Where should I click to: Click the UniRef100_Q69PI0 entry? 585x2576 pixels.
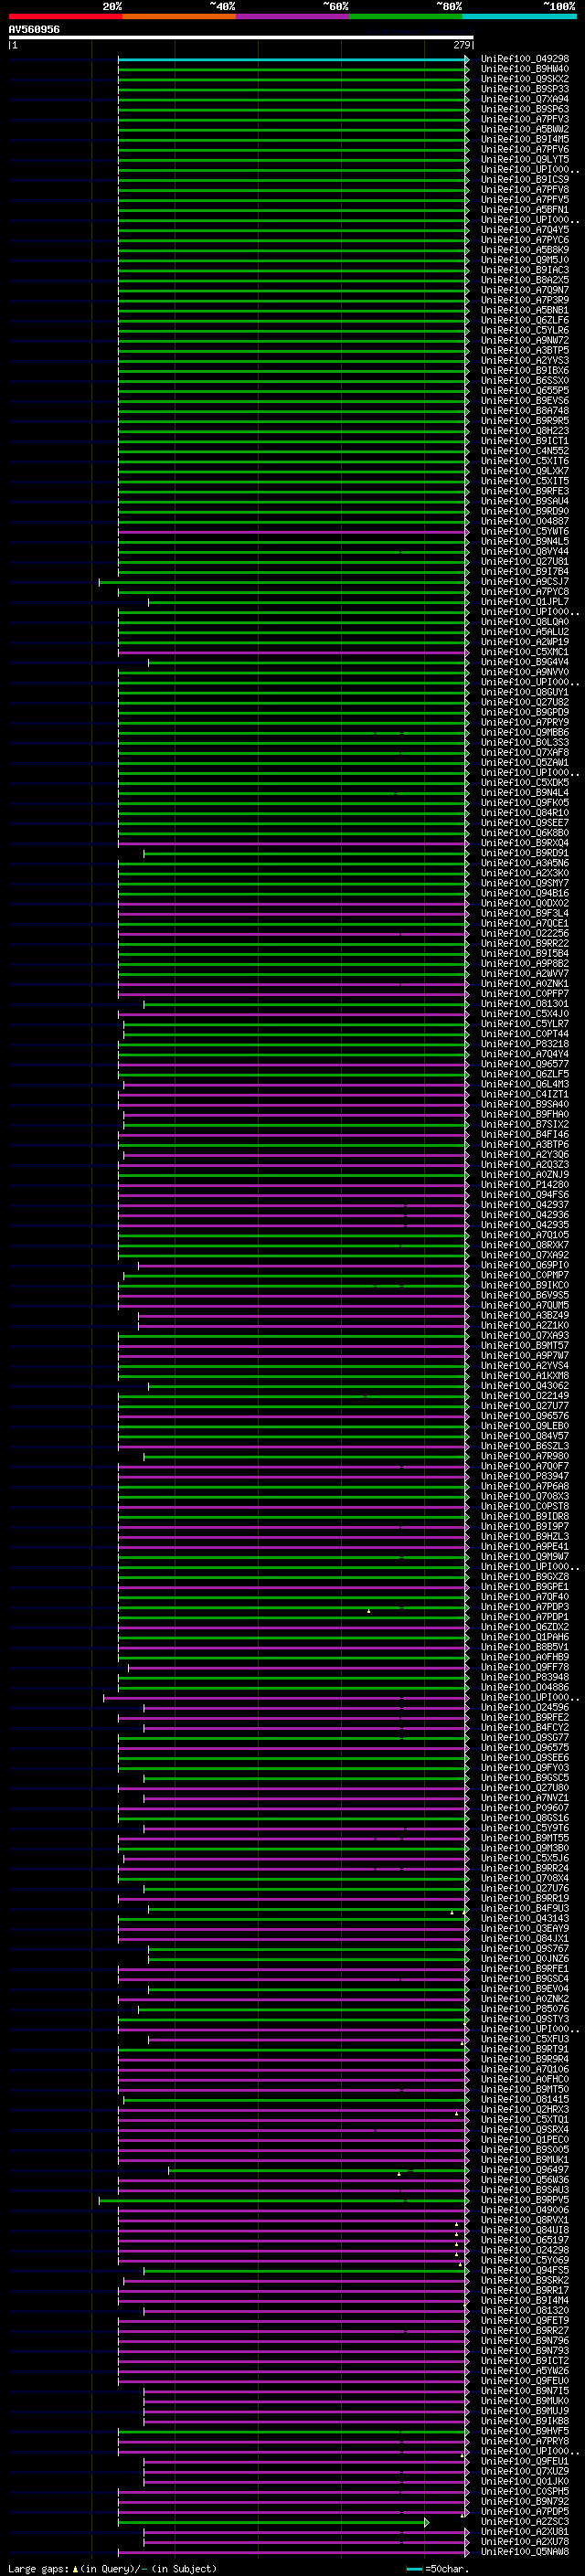click(524, 1266)
